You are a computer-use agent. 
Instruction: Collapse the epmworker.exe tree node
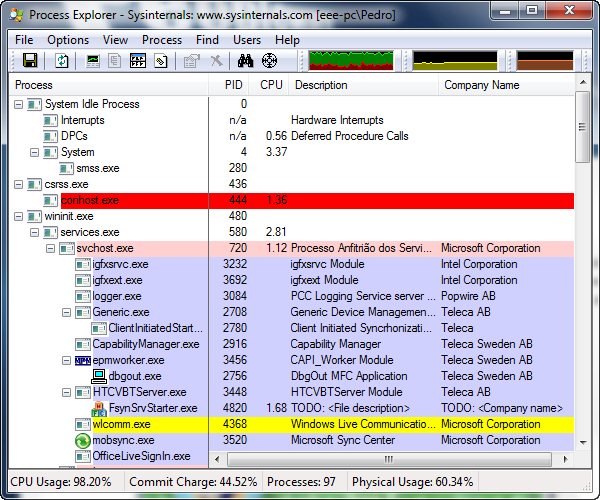[x=67, y=360]
